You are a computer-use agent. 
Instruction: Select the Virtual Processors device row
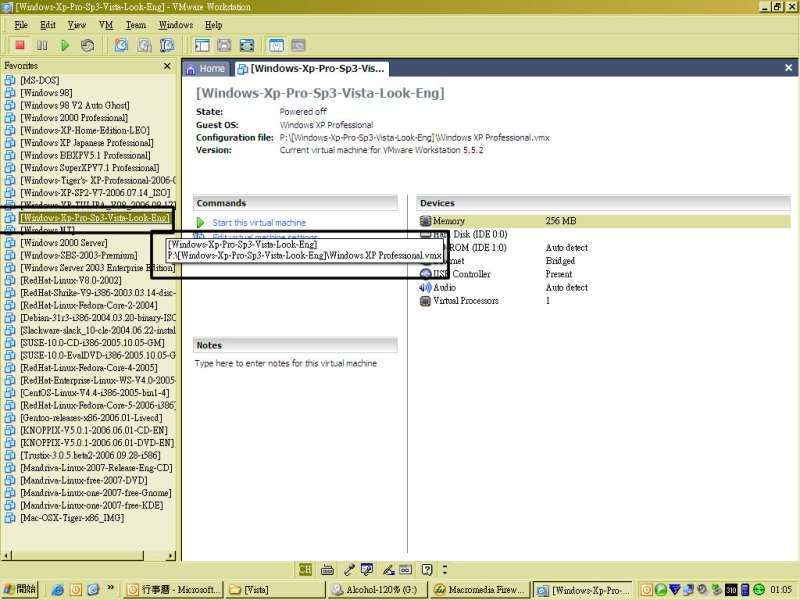click(604, 301)
